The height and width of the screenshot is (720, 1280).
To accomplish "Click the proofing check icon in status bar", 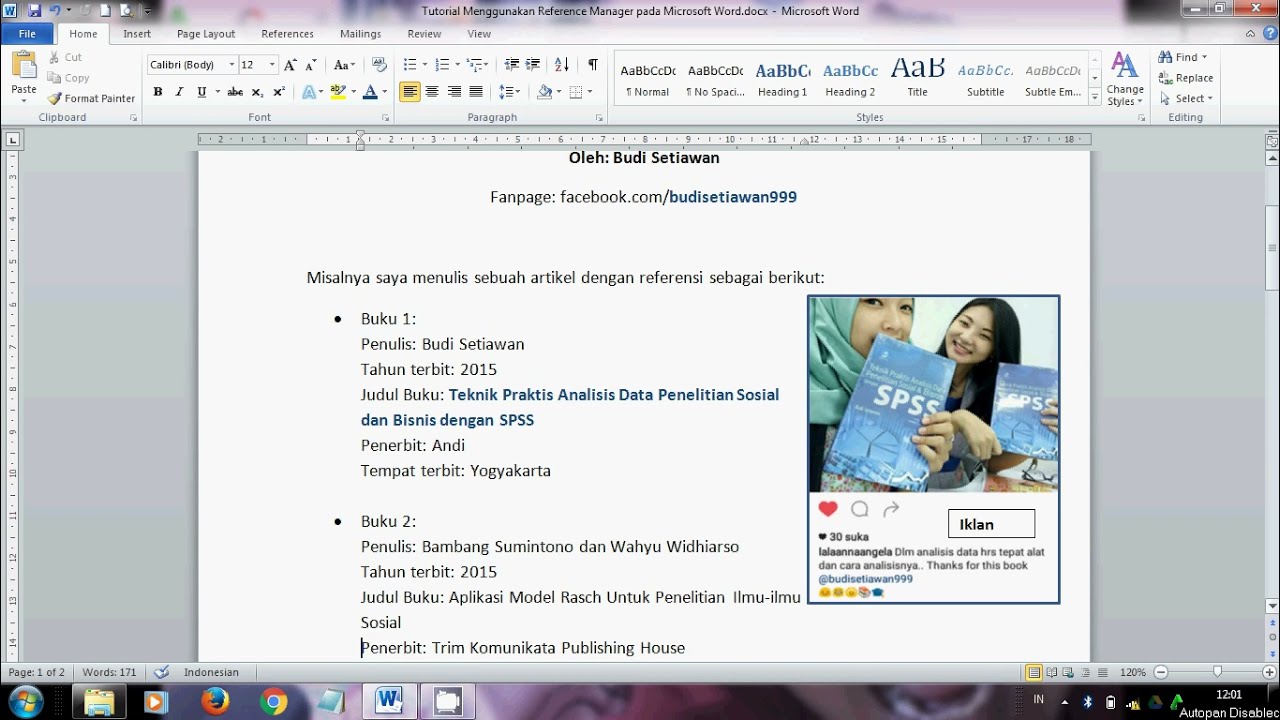I will pyautogui.click(x=162, y=672).
